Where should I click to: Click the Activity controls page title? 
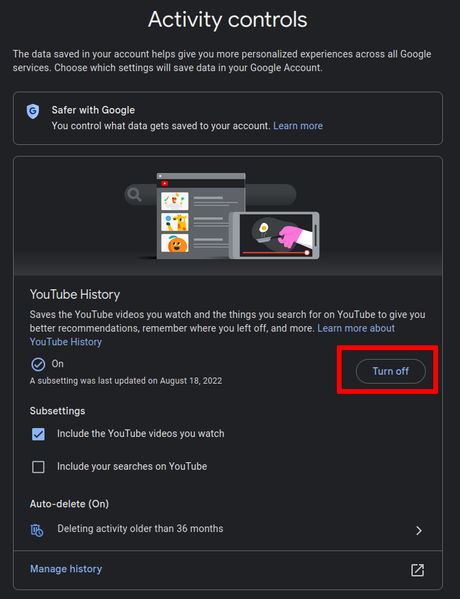pyautogui.click(x=228, y=19)
